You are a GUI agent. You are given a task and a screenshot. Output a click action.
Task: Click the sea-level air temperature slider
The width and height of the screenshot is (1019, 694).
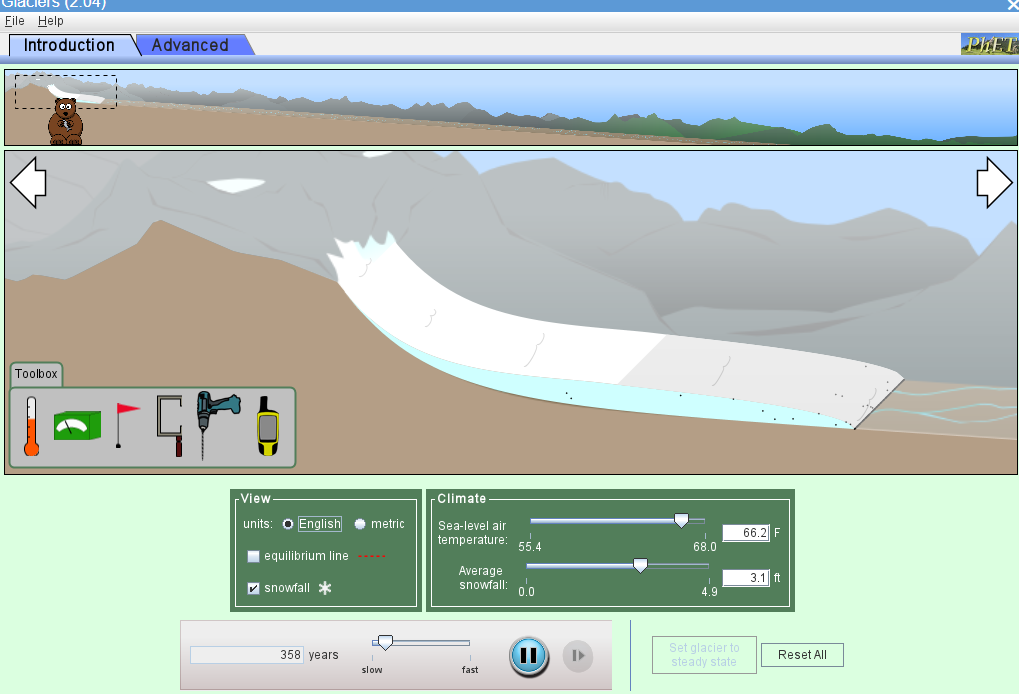681,520
